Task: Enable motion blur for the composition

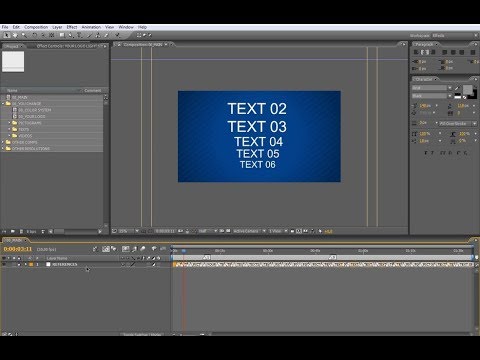Action: tap(143, 249)
